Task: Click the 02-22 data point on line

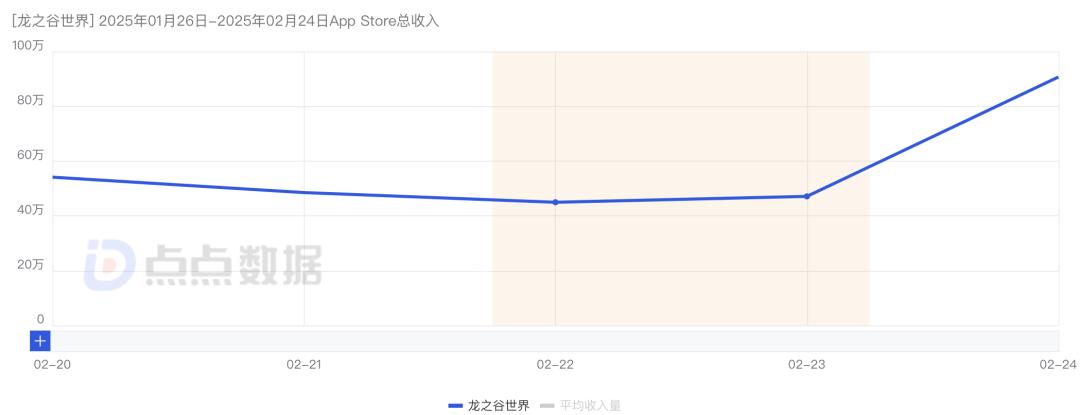Action: pos(555,202)
